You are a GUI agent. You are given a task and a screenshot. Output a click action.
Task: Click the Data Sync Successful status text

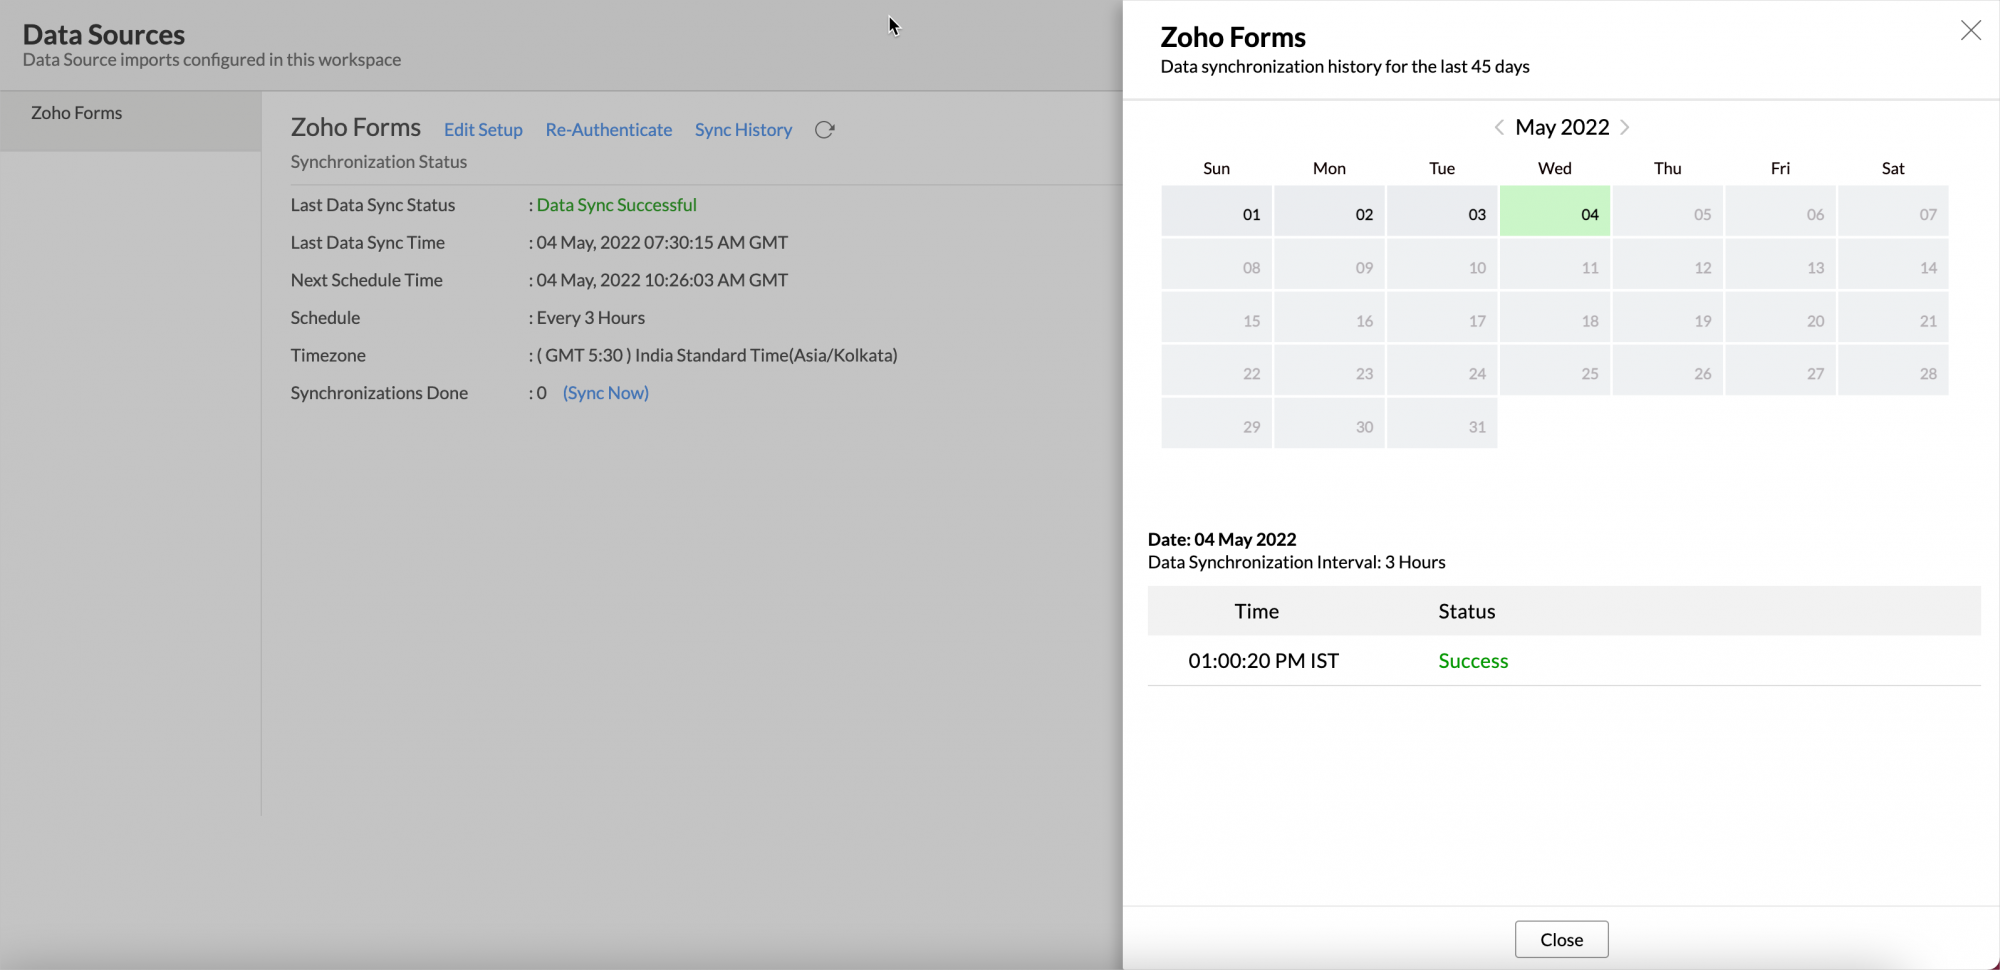(x=616, y=205)
